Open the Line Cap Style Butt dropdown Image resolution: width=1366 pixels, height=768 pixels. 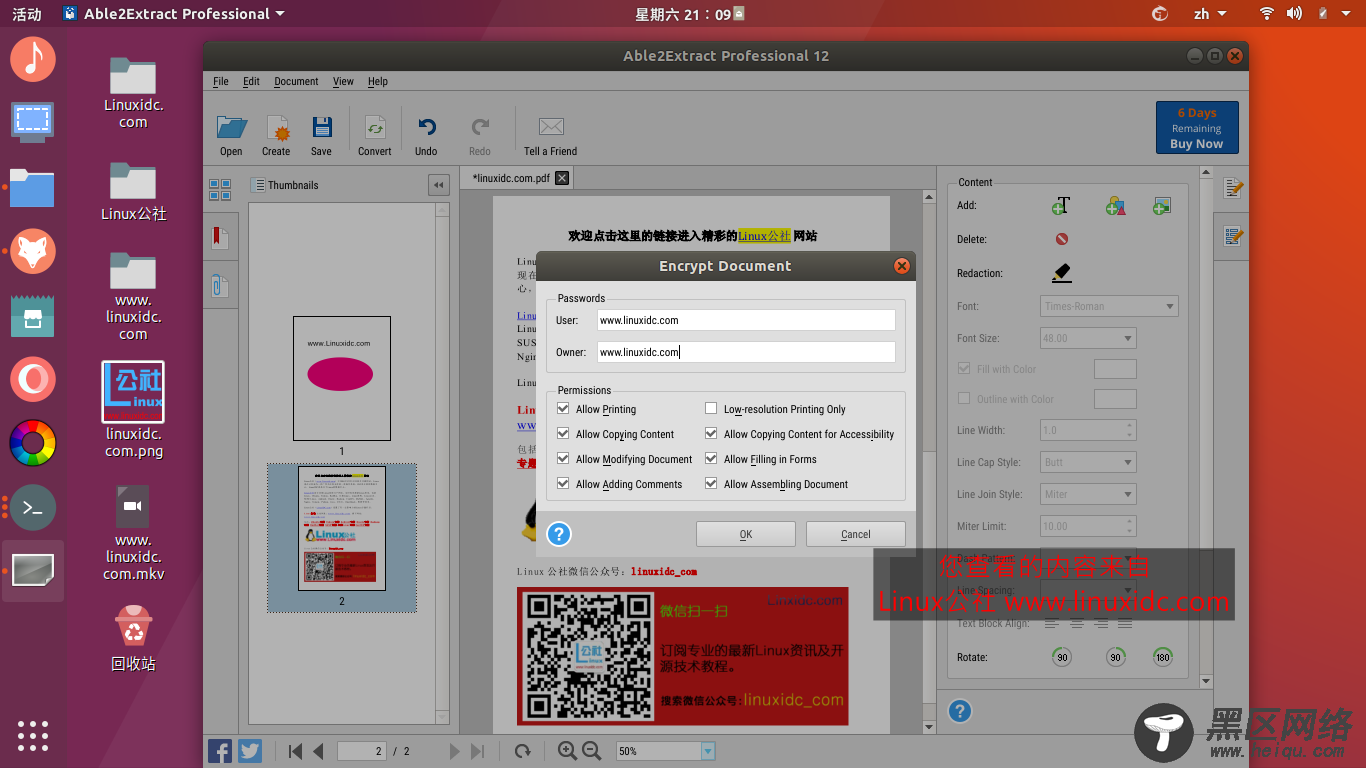click(1088, 462)
